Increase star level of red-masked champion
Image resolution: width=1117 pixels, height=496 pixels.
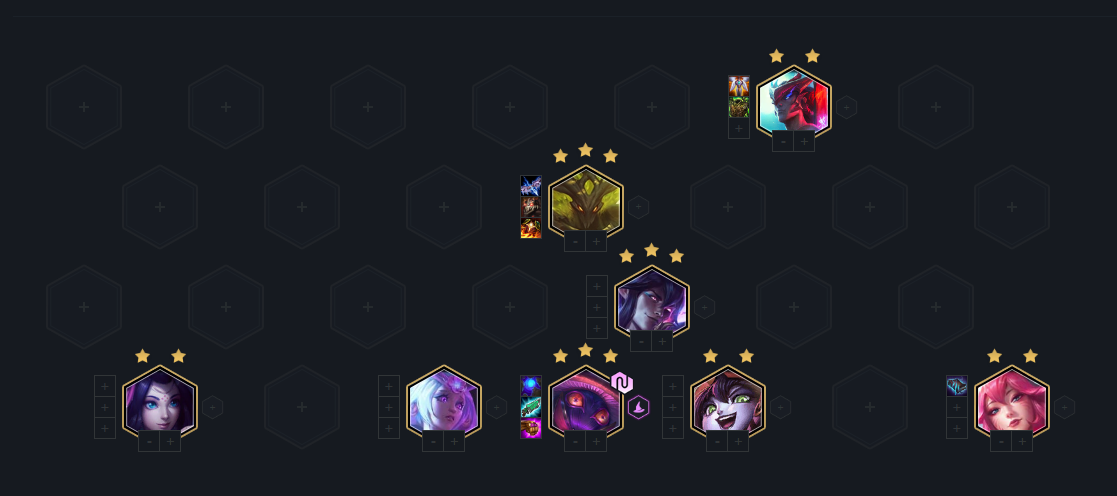(804, 141)
